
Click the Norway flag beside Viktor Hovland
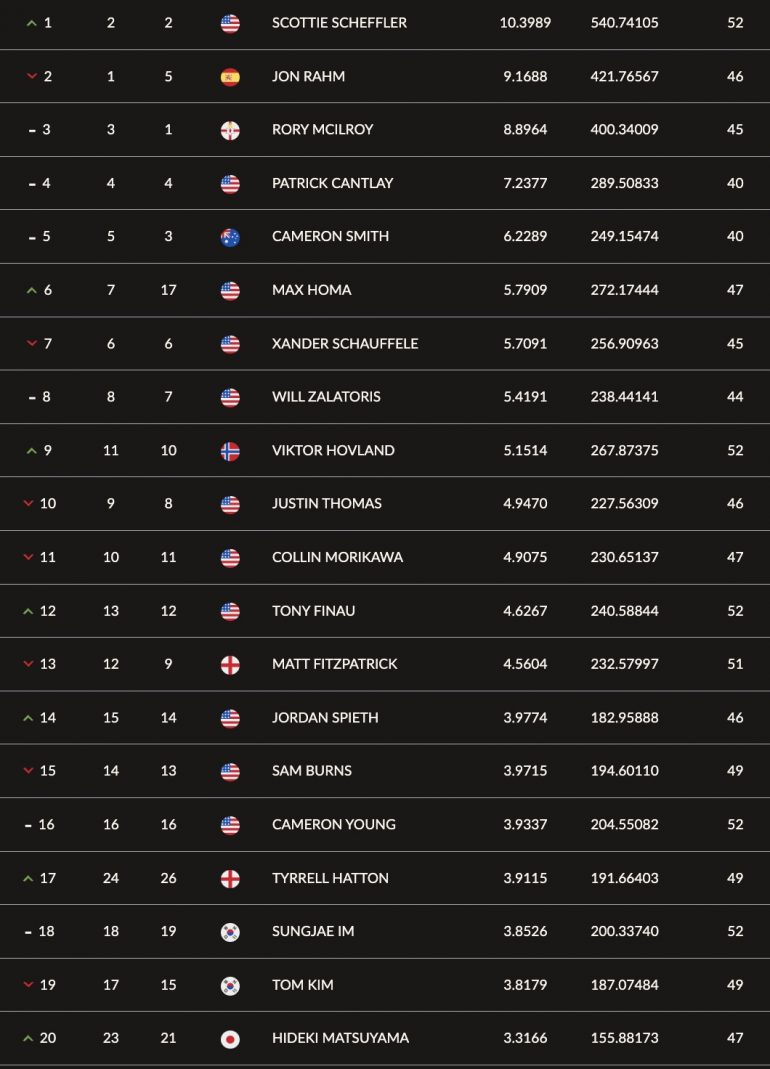coord(231,451)
